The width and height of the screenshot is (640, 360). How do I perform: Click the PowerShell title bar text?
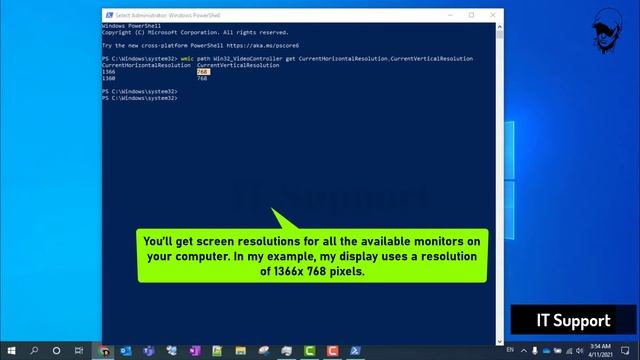(x=168, y=15)
